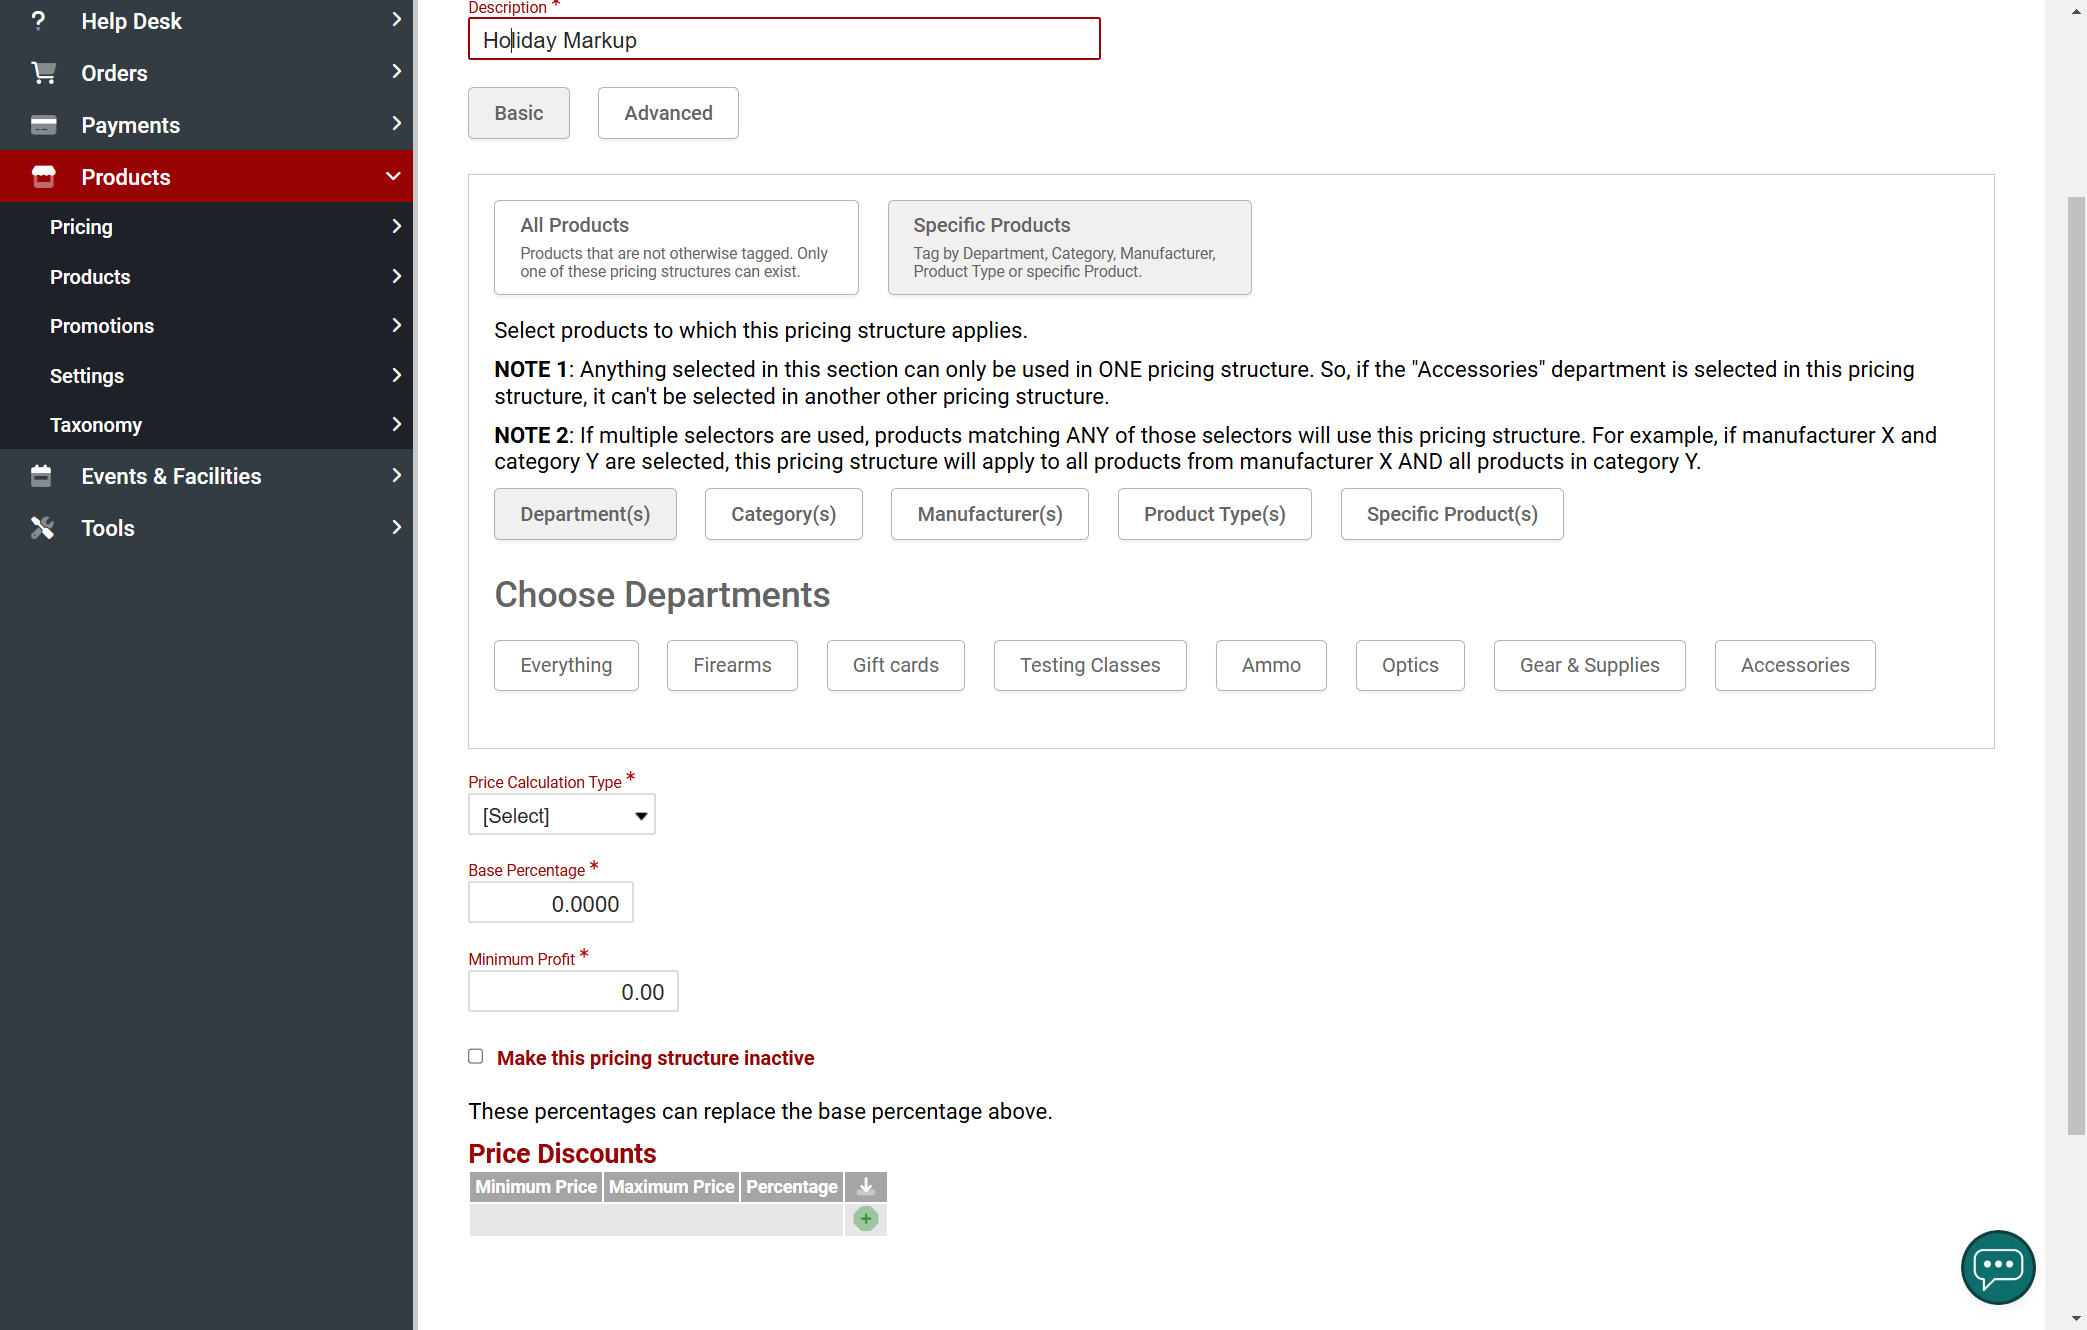
Task: Switch to the Advanced tab
Action: (668, 113)
